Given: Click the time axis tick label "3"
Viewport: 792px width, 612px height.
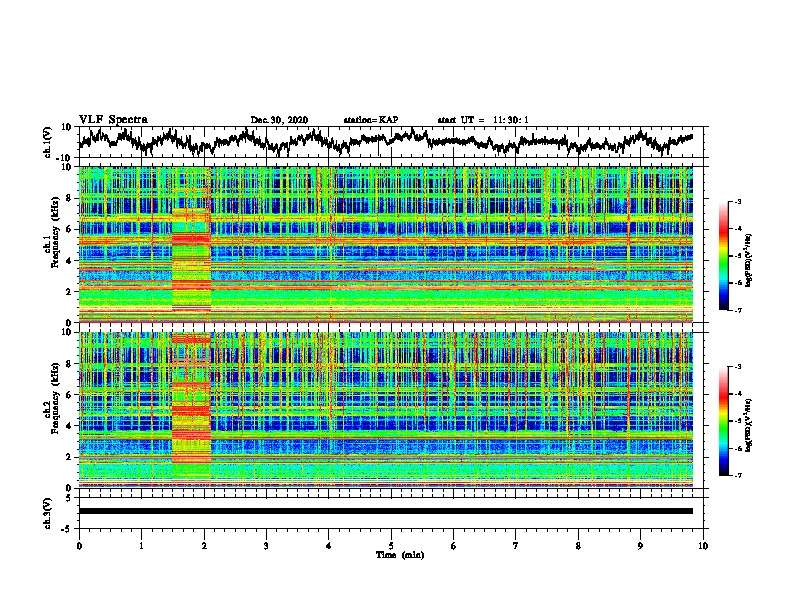Looking at the screenshot, I should (x=266, y=546).
